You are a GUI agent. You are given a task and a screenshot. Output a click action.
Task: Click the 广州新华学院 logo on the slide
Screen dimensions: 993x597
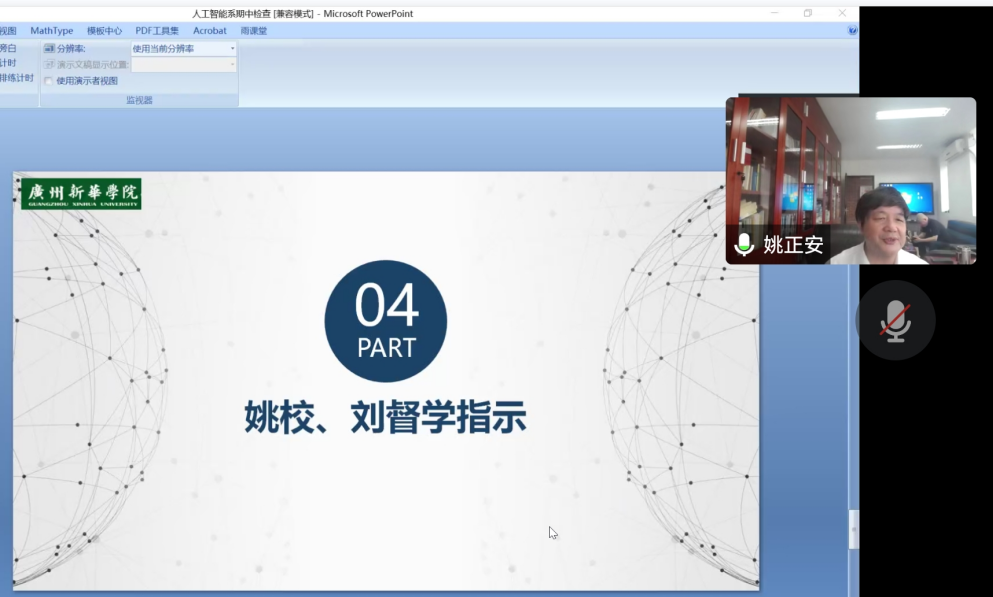(81, 194)
